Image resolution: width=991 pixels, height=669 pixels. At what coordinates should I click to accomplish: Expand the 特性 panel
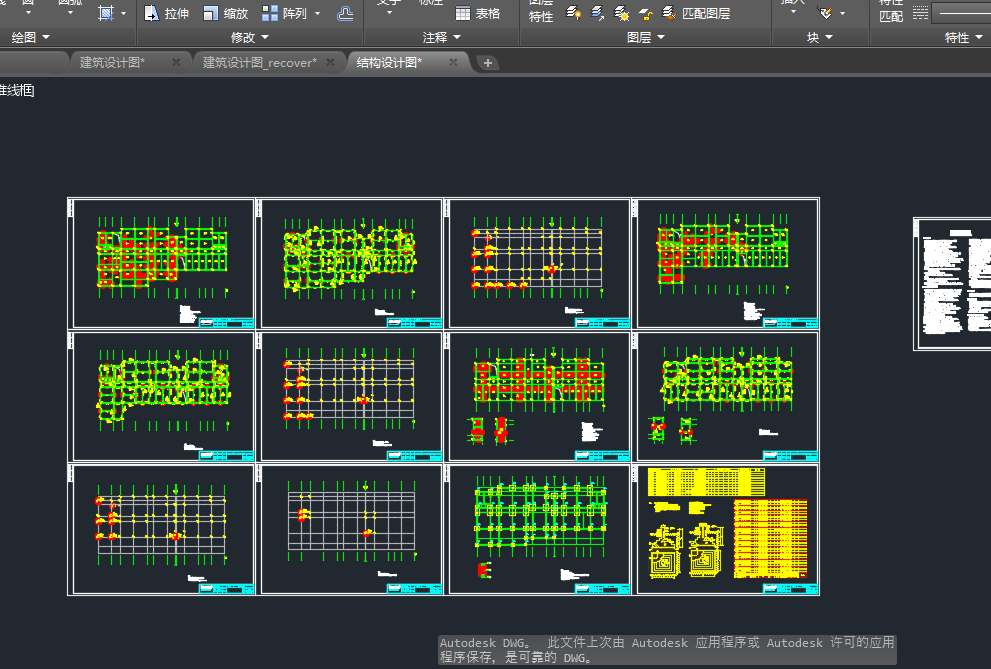coord(964,37)
